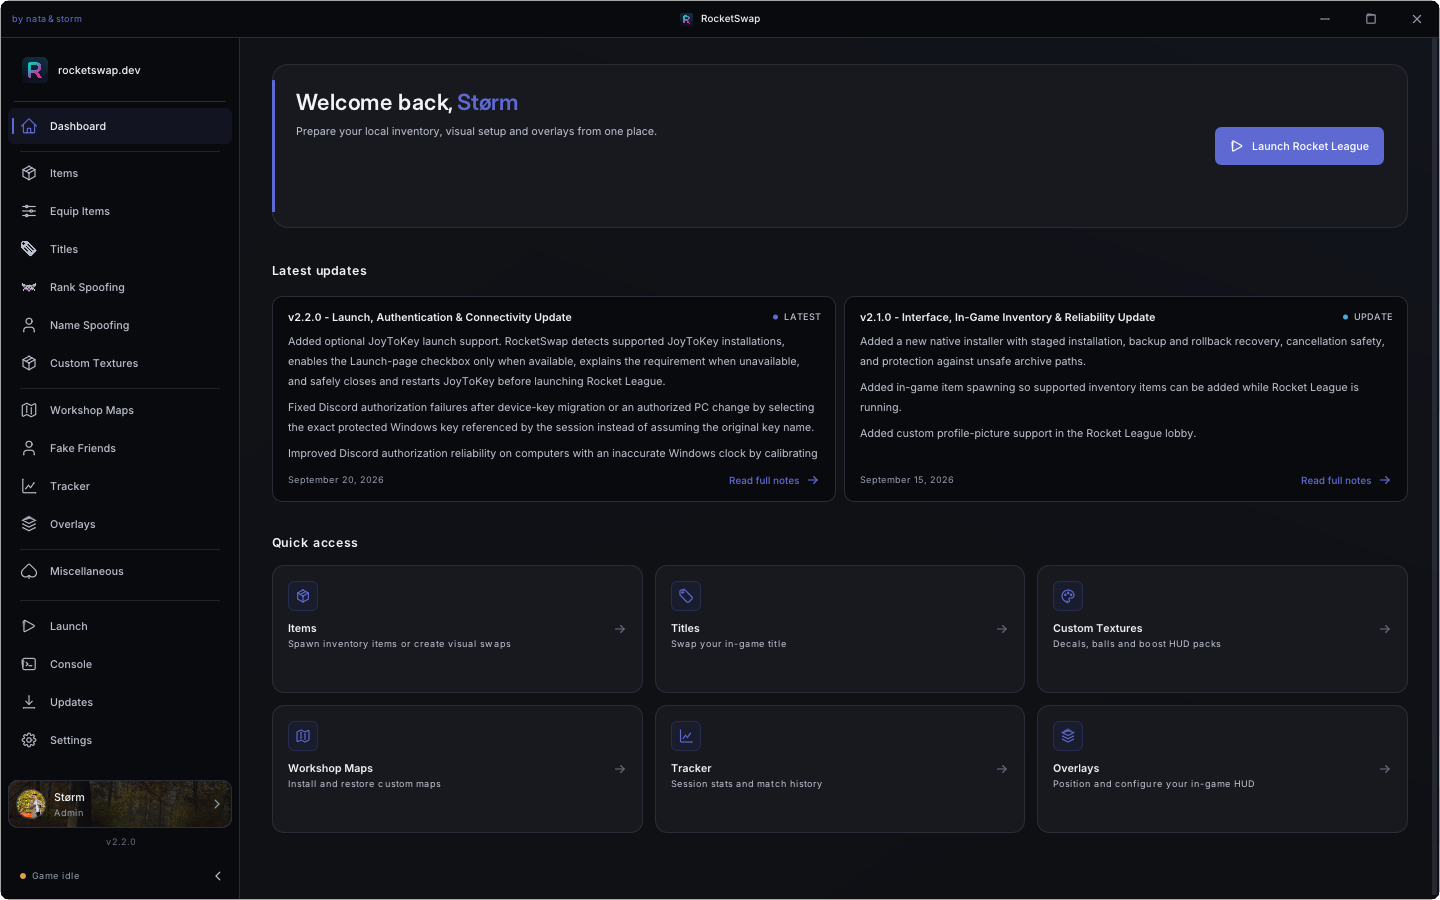Switch to Tracker in the sidebar
1440x900 pixels.
point(120,486)
